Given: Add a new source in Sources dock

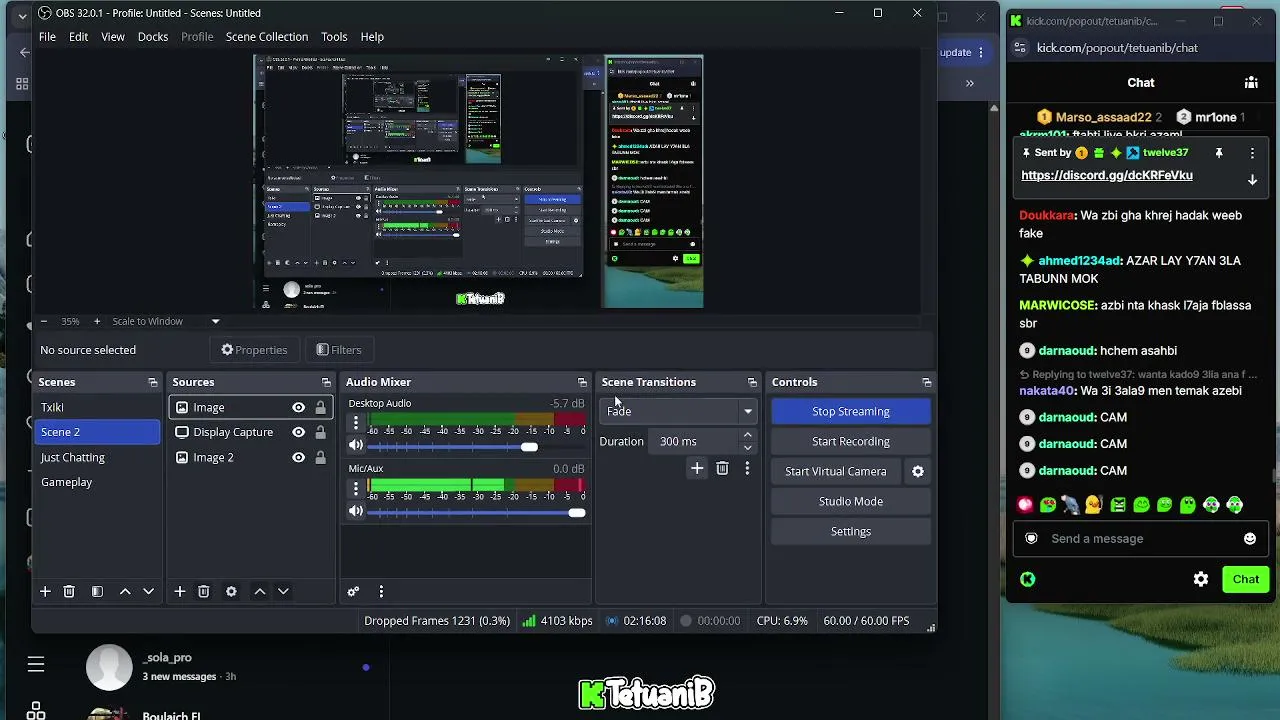Looking at the screenshot, I should click(x=180, y=591).
